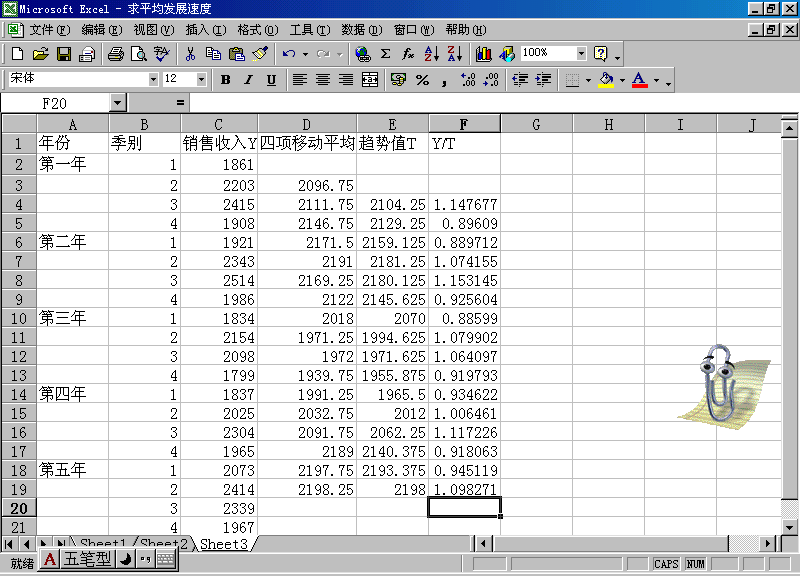This screenshot has width=800, height=576.
Task: Select the Format Painter brush
Action: click(260, 53)
